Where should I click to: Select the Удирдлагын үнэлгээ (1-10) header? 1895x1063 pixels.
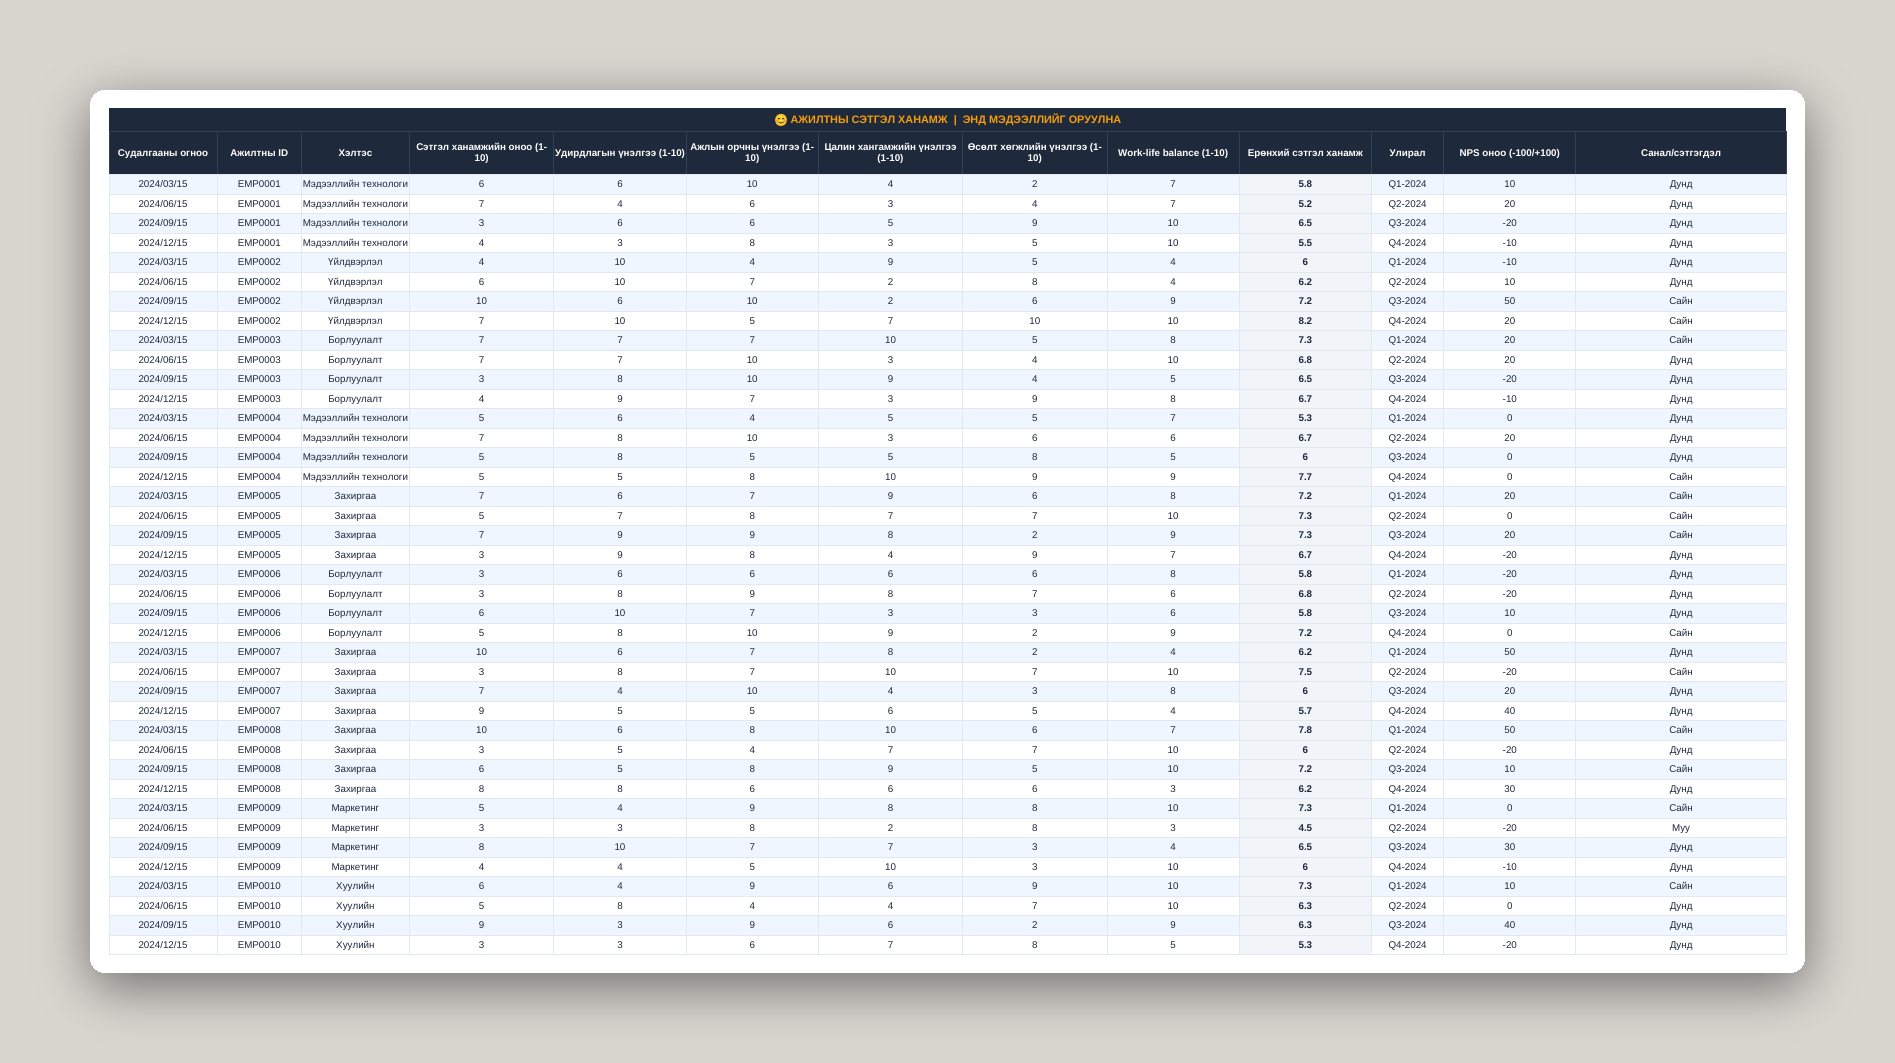click(620, 153)
